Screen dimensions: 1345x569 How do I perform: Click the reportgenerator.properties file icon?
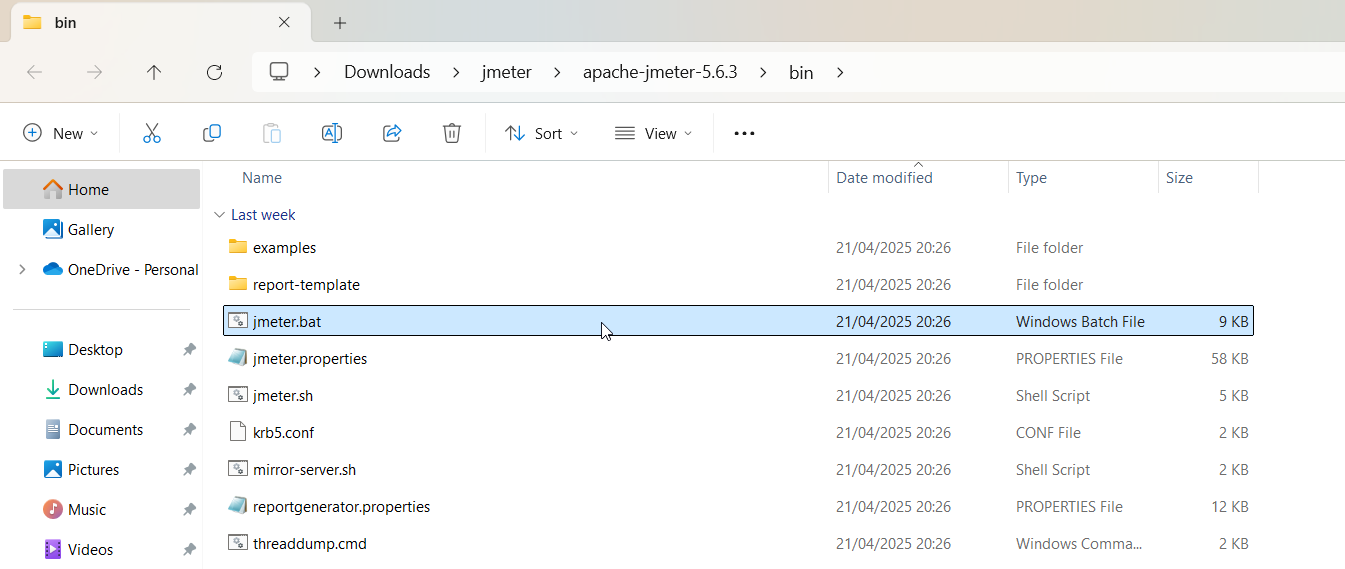[x=237, y=506]
